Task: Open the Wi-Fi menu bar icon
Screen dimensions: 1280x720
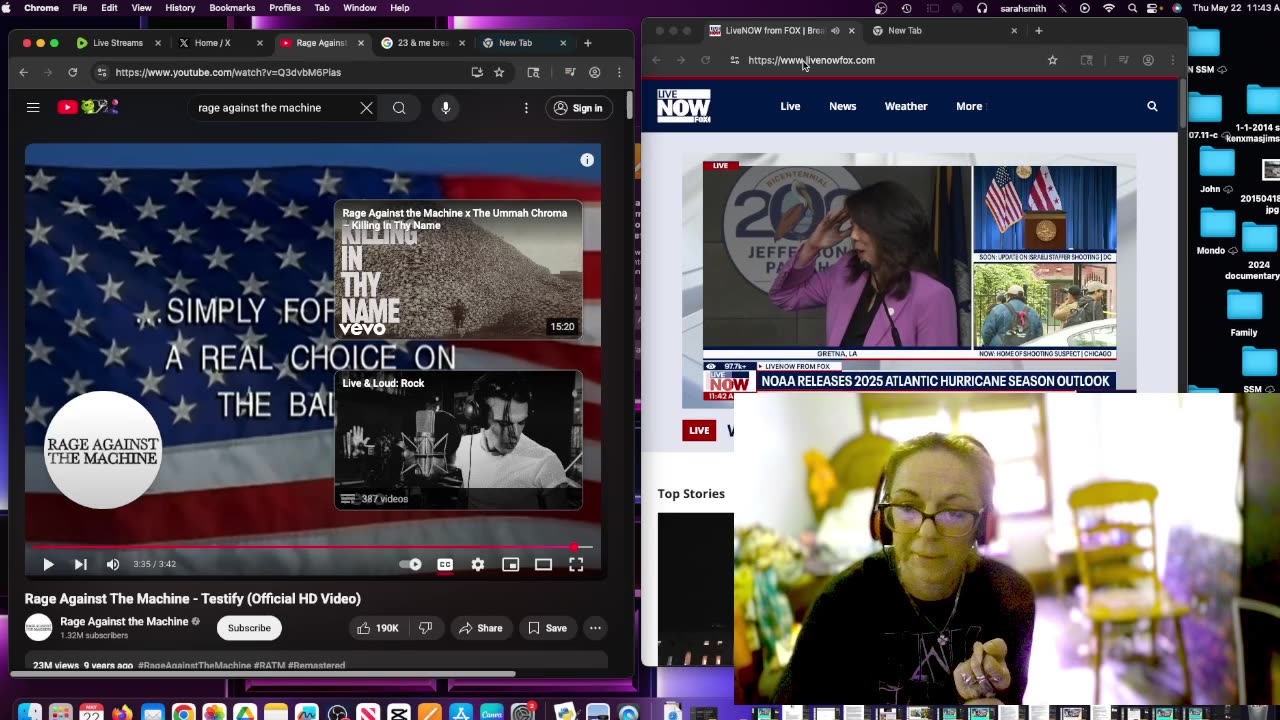Action: point(1109,8)
